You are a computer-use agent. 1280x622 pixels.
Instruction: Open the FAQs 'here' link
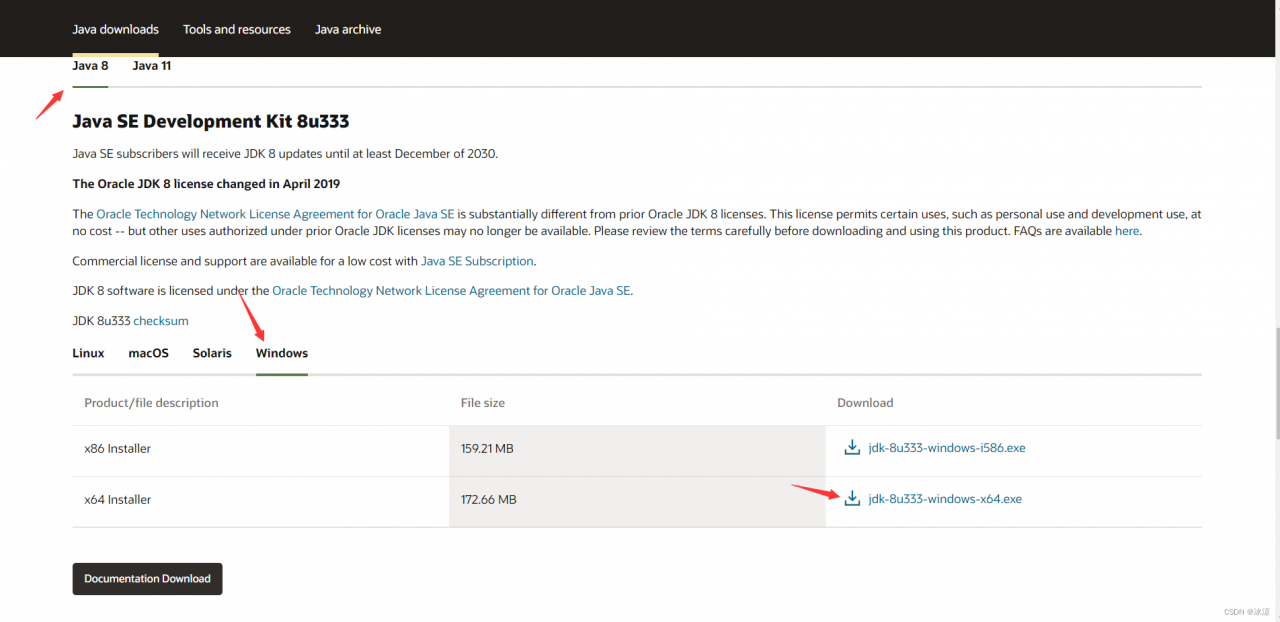(x=1127, y=231)
